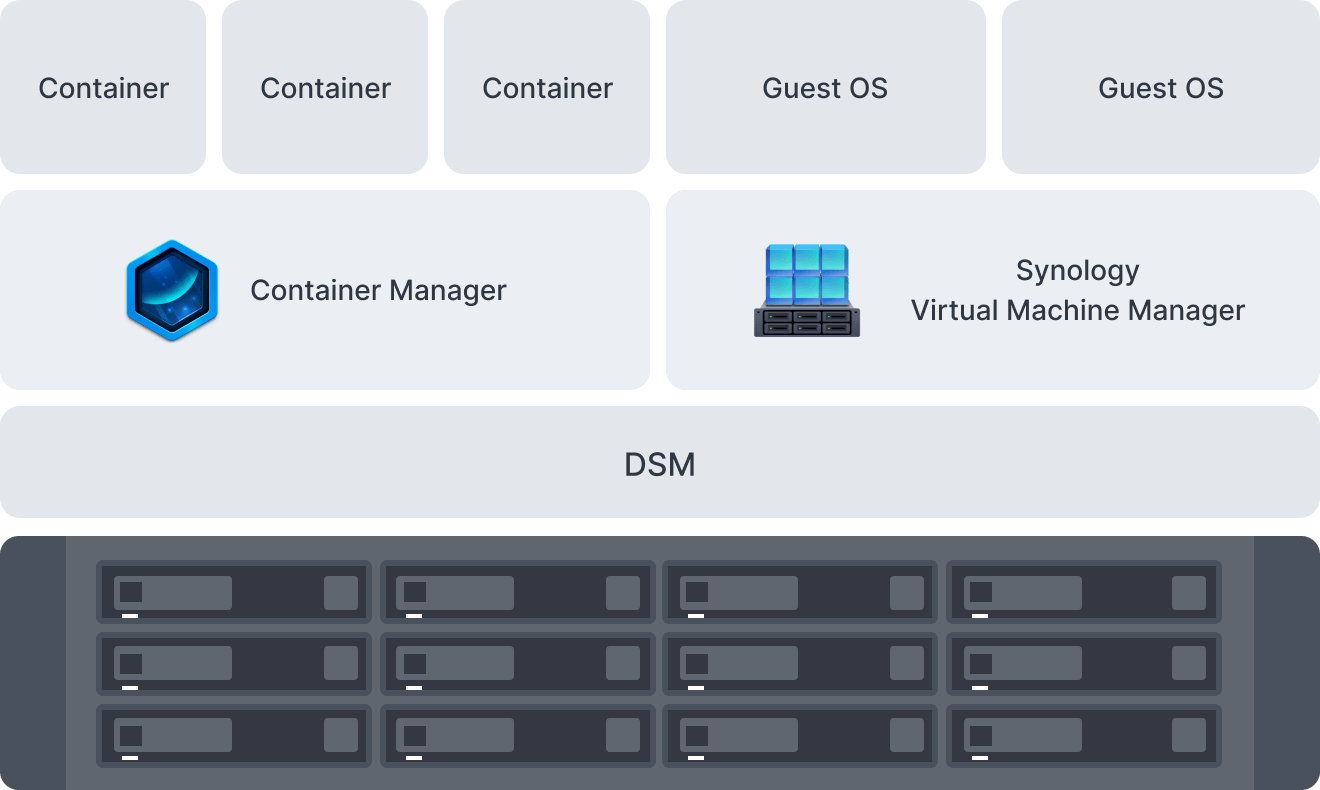The height and width of the screenshot is (790, 1320).
Task: Select the third Container block
Action: pyautogui.click(x=547, y=88)
